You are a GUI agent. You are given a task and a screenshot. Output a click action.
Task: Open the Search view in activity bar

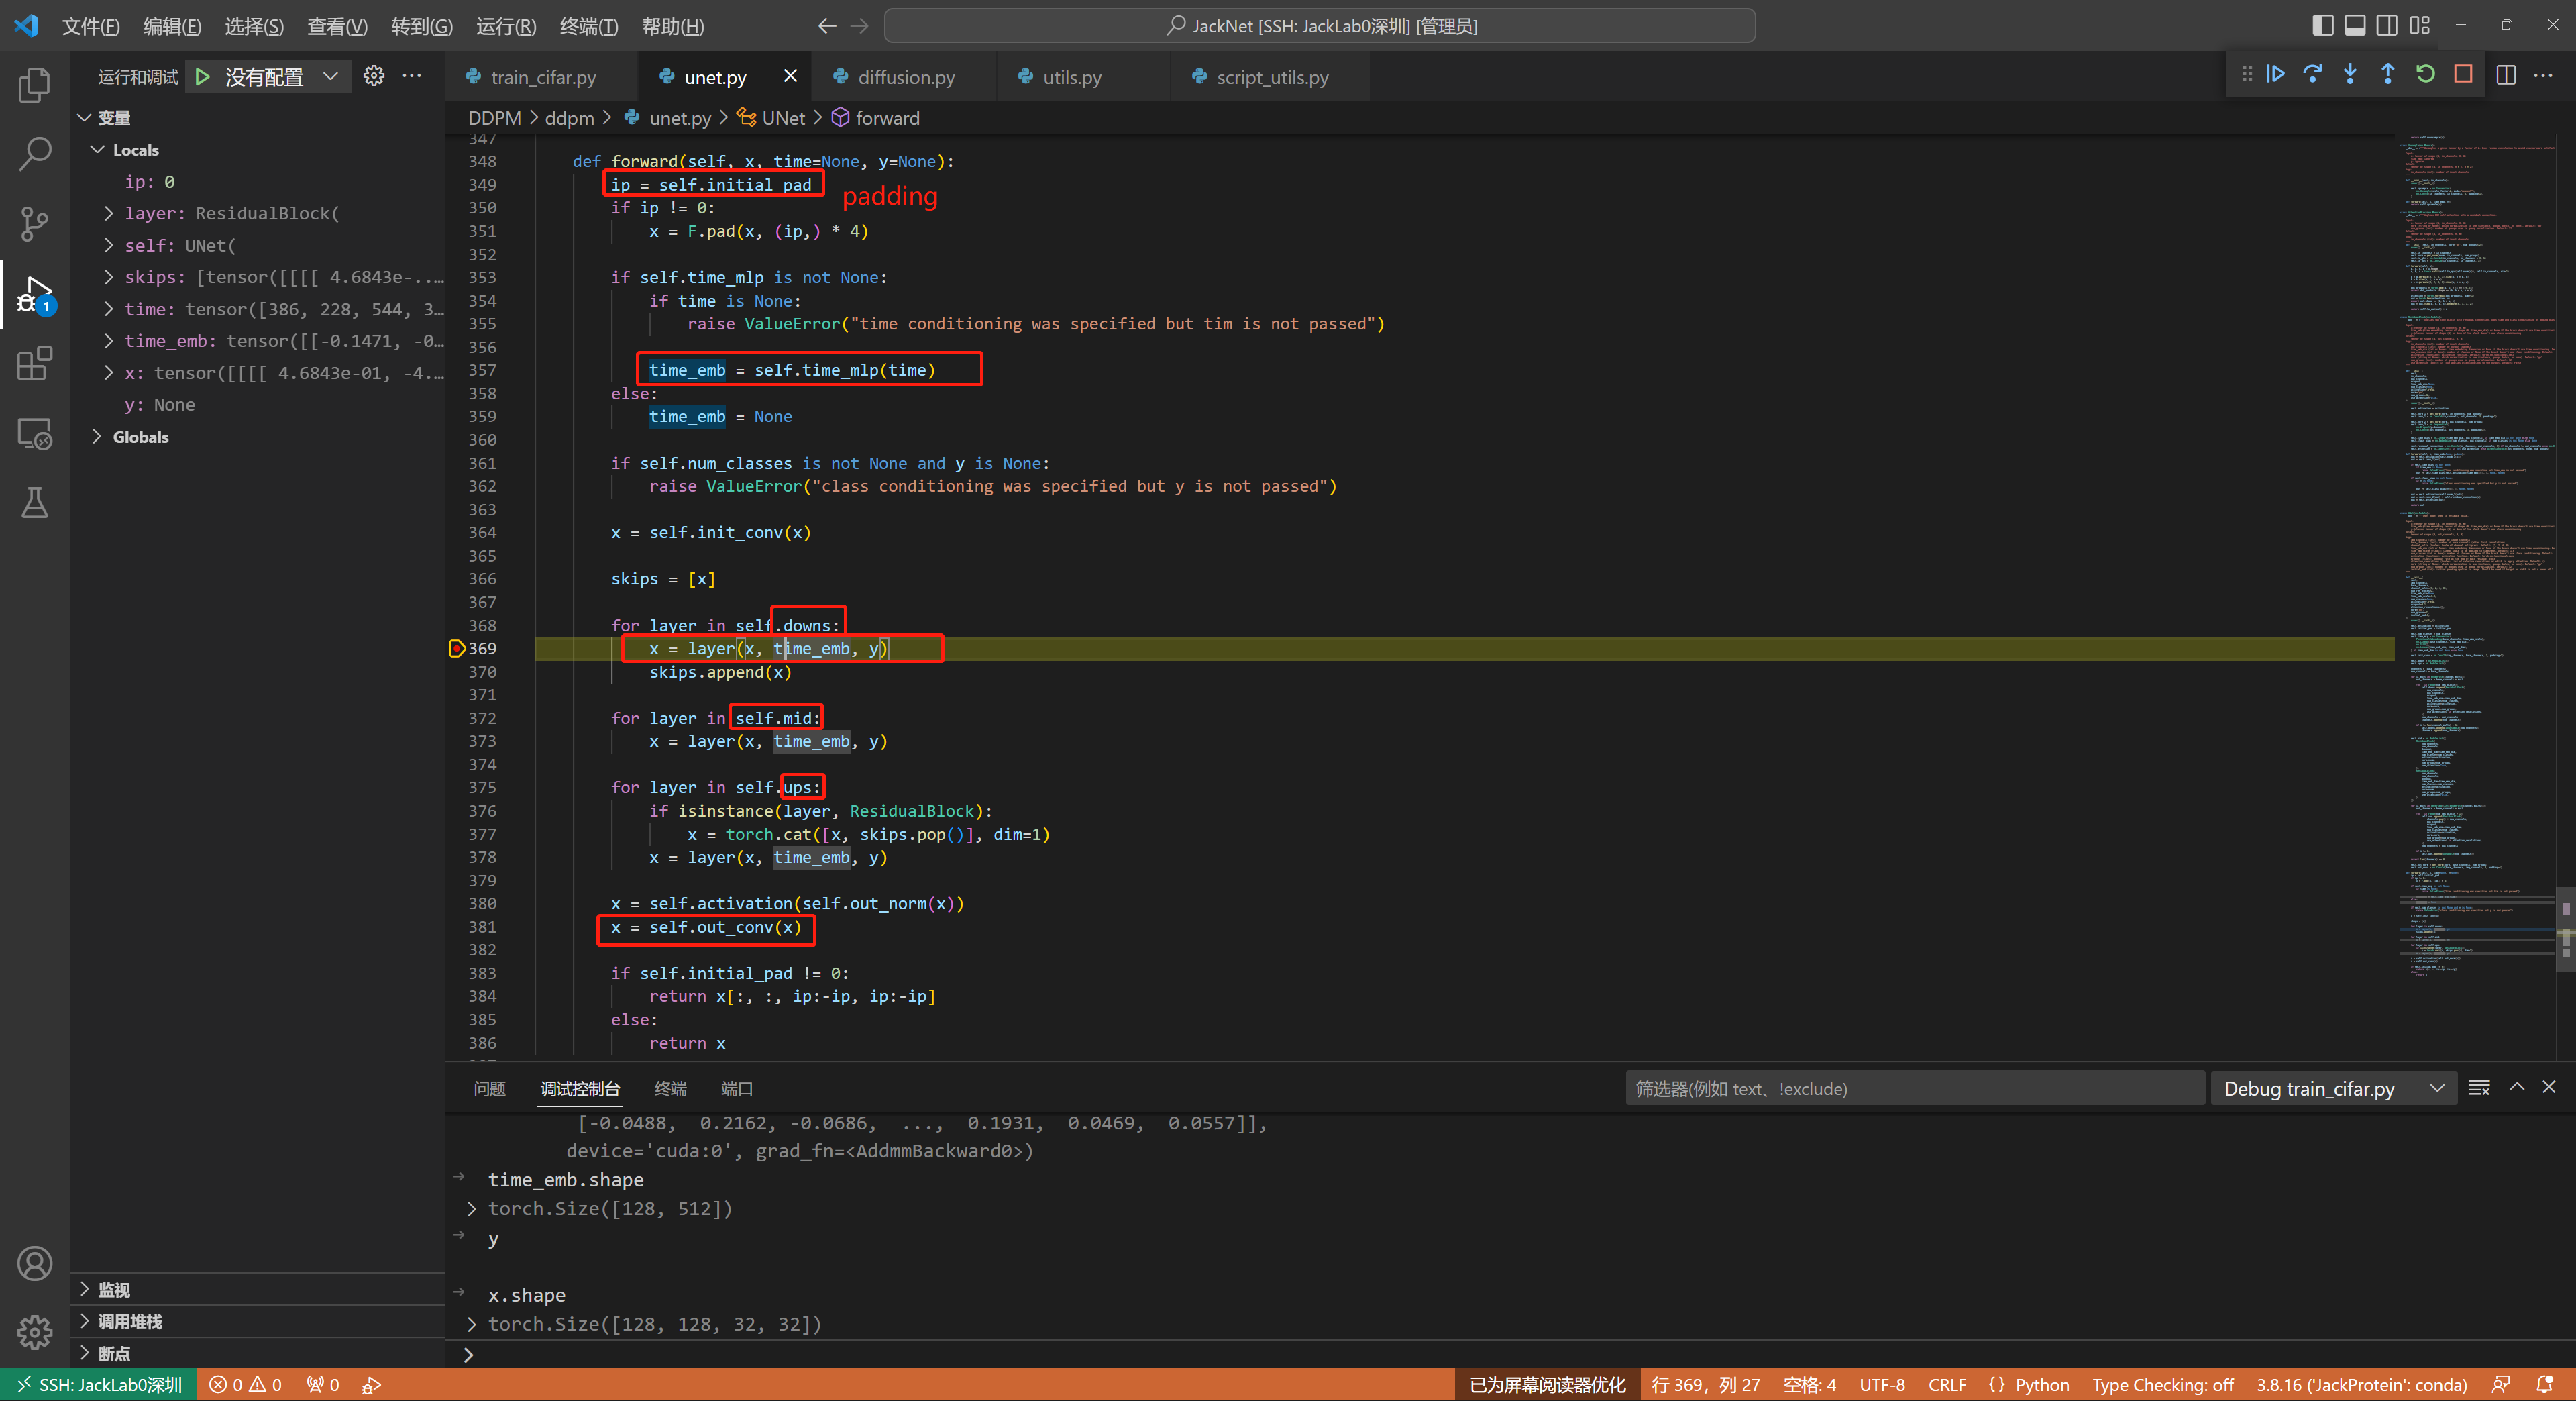point(34,155)
